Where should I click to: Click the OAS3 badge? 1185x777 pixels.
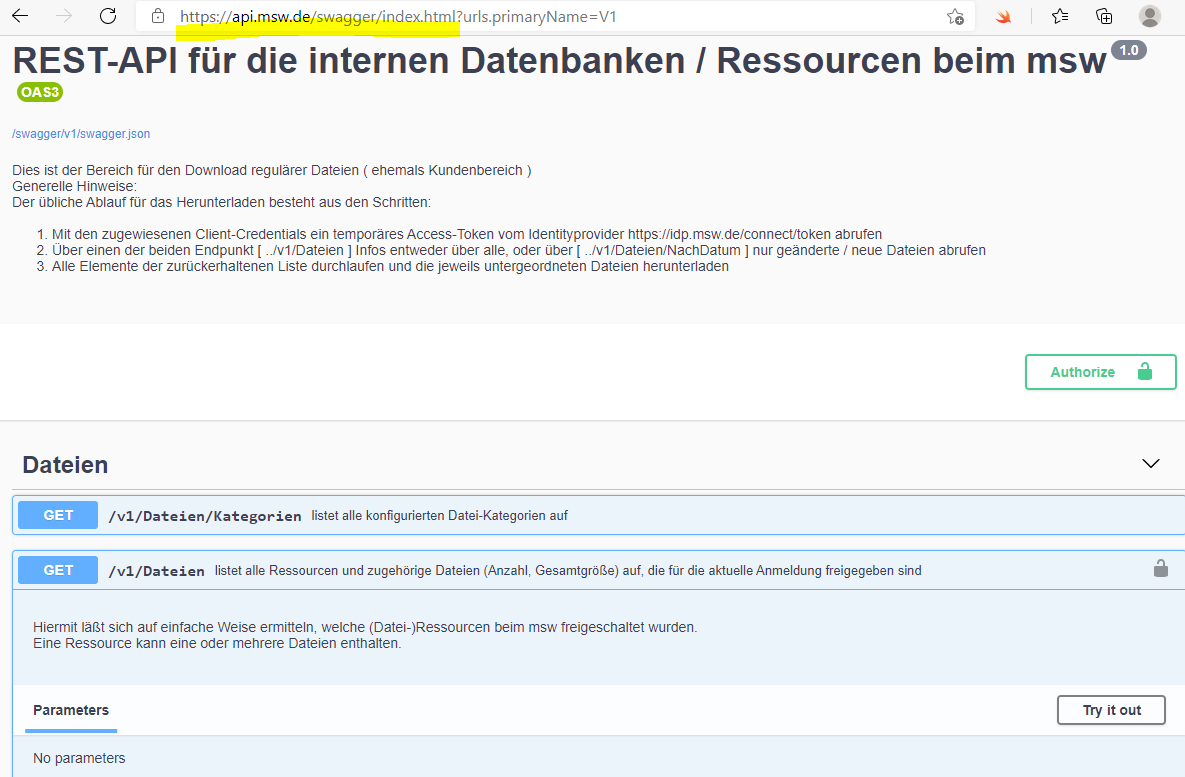pos(40,92)
